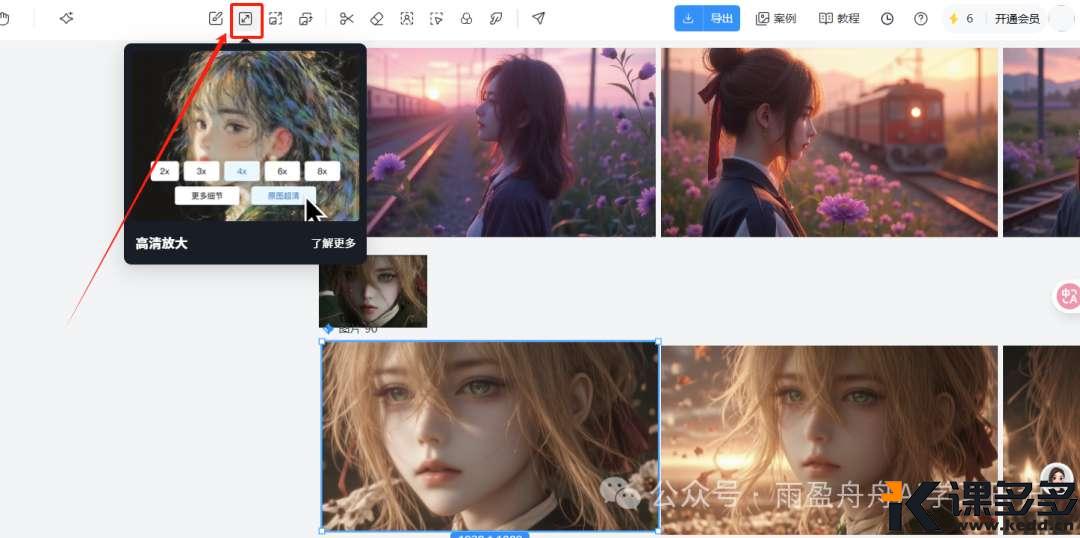Choose the 8x upscale option
Viewport: 1080px width, 538px height.
pos(322,171)
